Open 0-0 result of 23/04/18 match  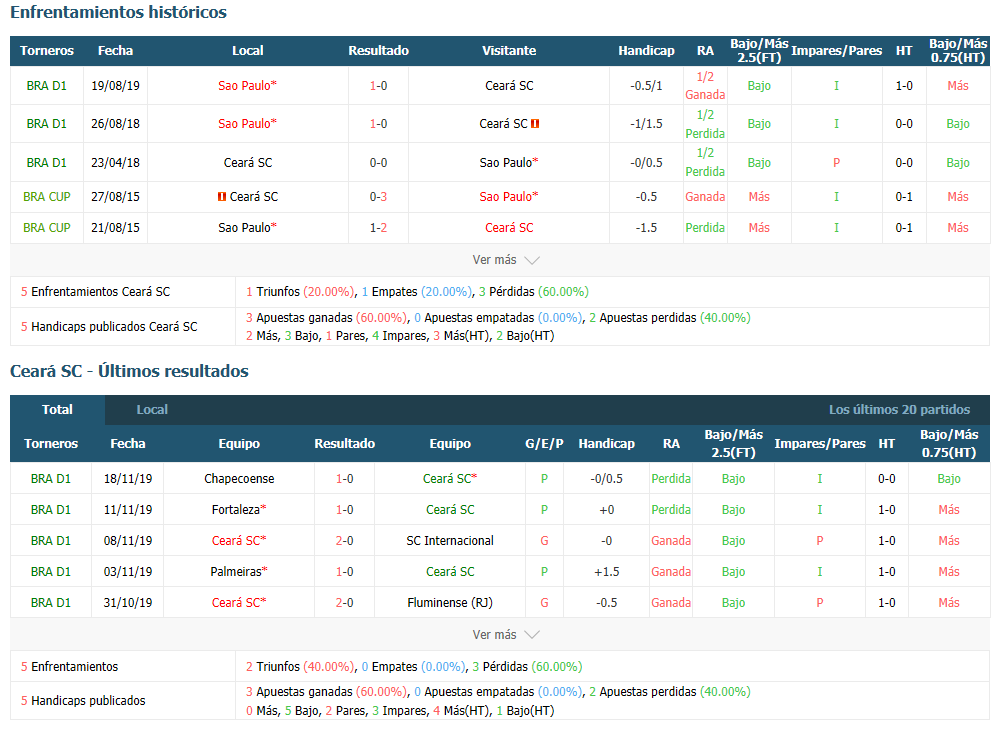(x=379, y=163)
